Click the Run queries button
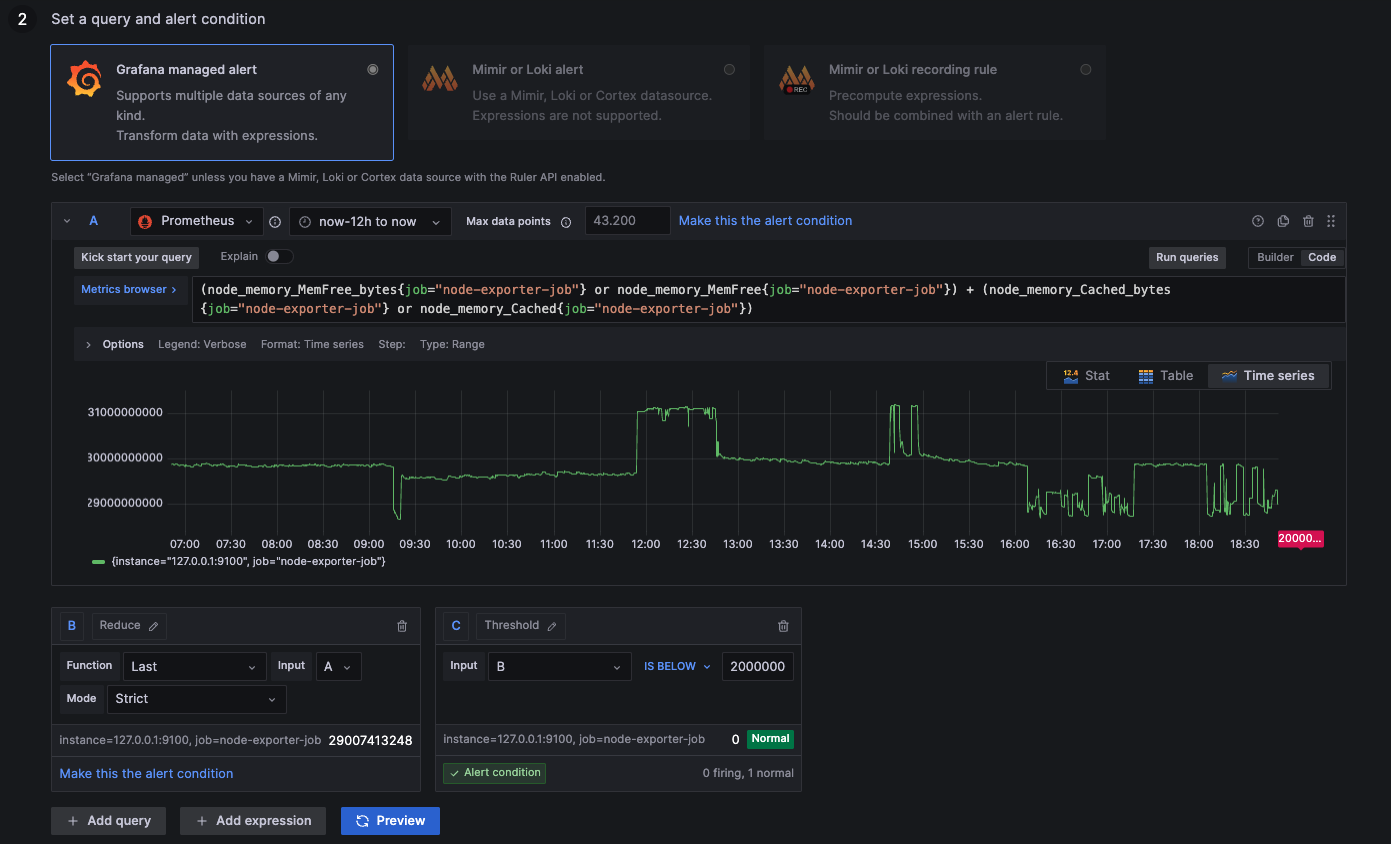 [1187, 257]
